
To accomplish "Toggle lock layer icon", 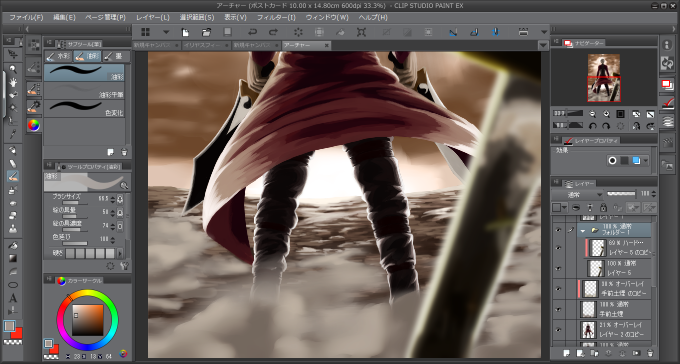I will point(603,207).
